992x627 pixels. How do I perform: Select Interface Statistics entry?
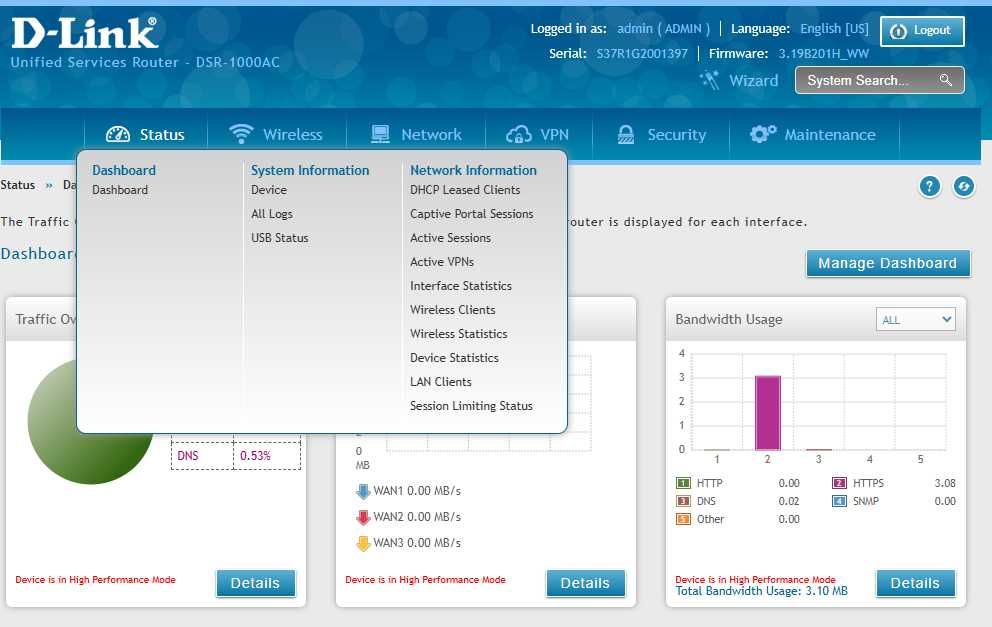(x=461, y=286)
